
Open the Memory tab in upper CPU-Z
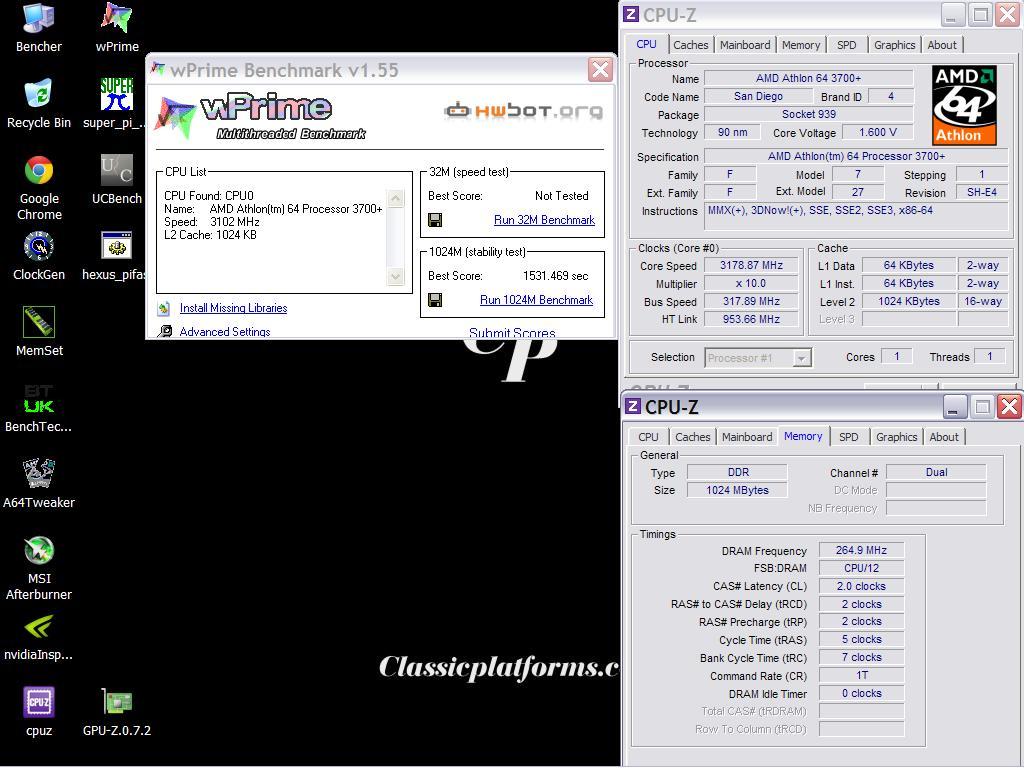[x=801, y=45]
